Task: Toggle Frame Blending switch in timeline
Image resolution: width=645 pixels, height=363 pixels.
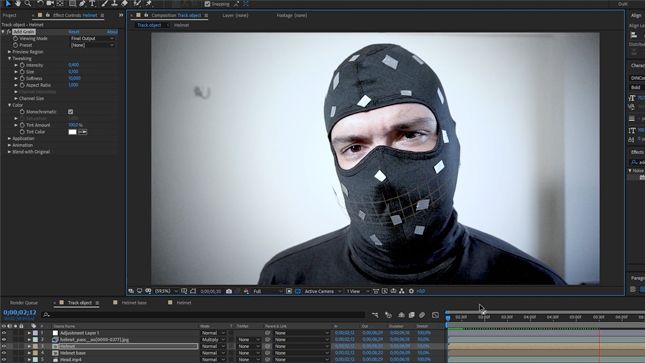Action: (x=412, y=315)
